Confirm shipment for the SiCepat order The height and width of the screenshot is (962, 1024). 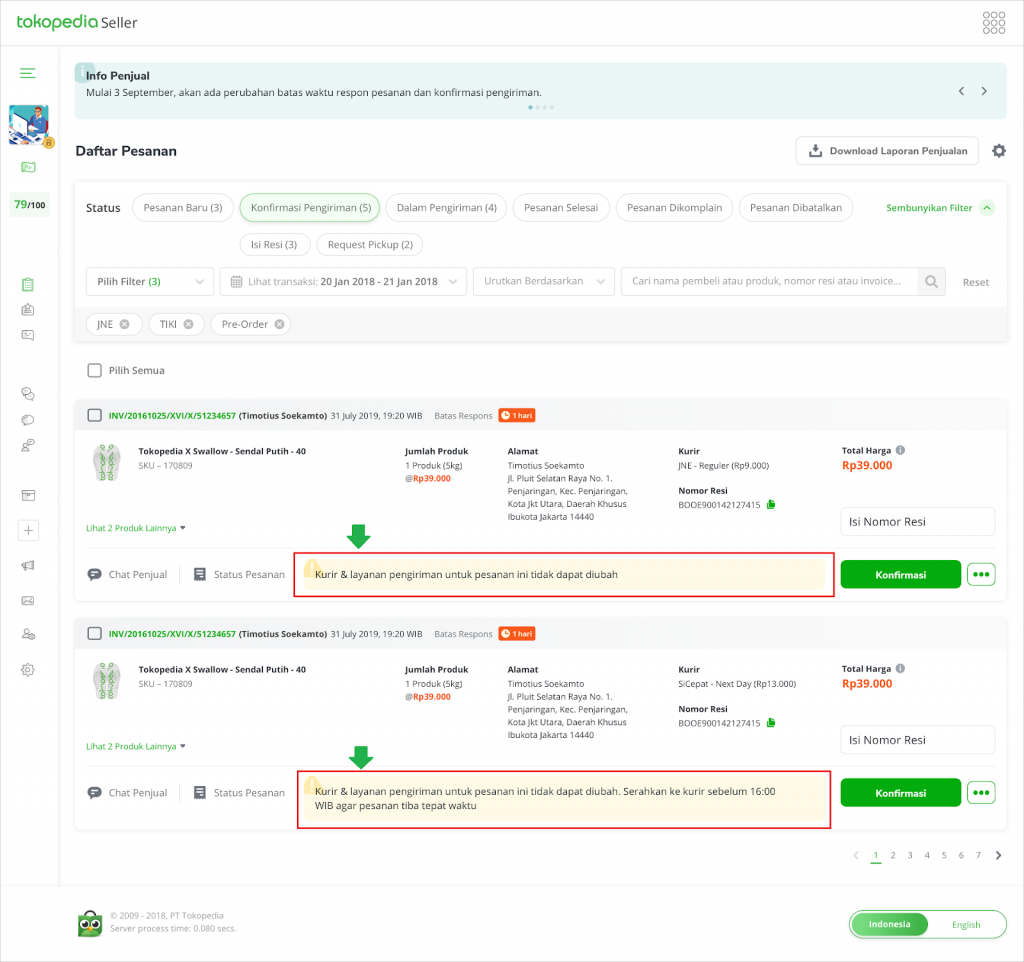coord(901,793)
